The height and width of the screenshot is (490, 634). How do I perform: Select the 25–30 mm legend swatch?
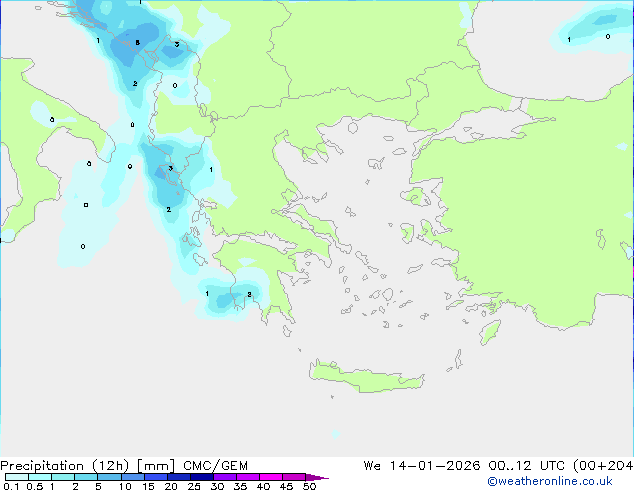coord(202,477)
